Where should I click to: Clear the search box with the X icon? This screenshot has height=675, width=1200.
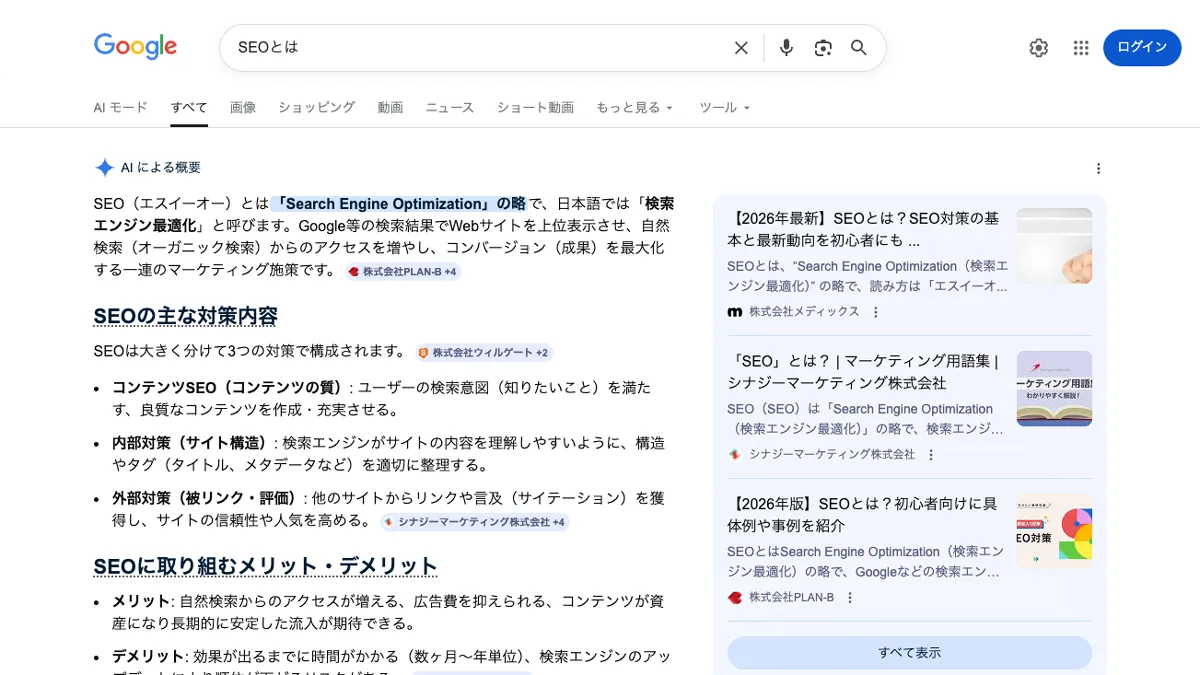pyautogui.click(x=741, y=48)
